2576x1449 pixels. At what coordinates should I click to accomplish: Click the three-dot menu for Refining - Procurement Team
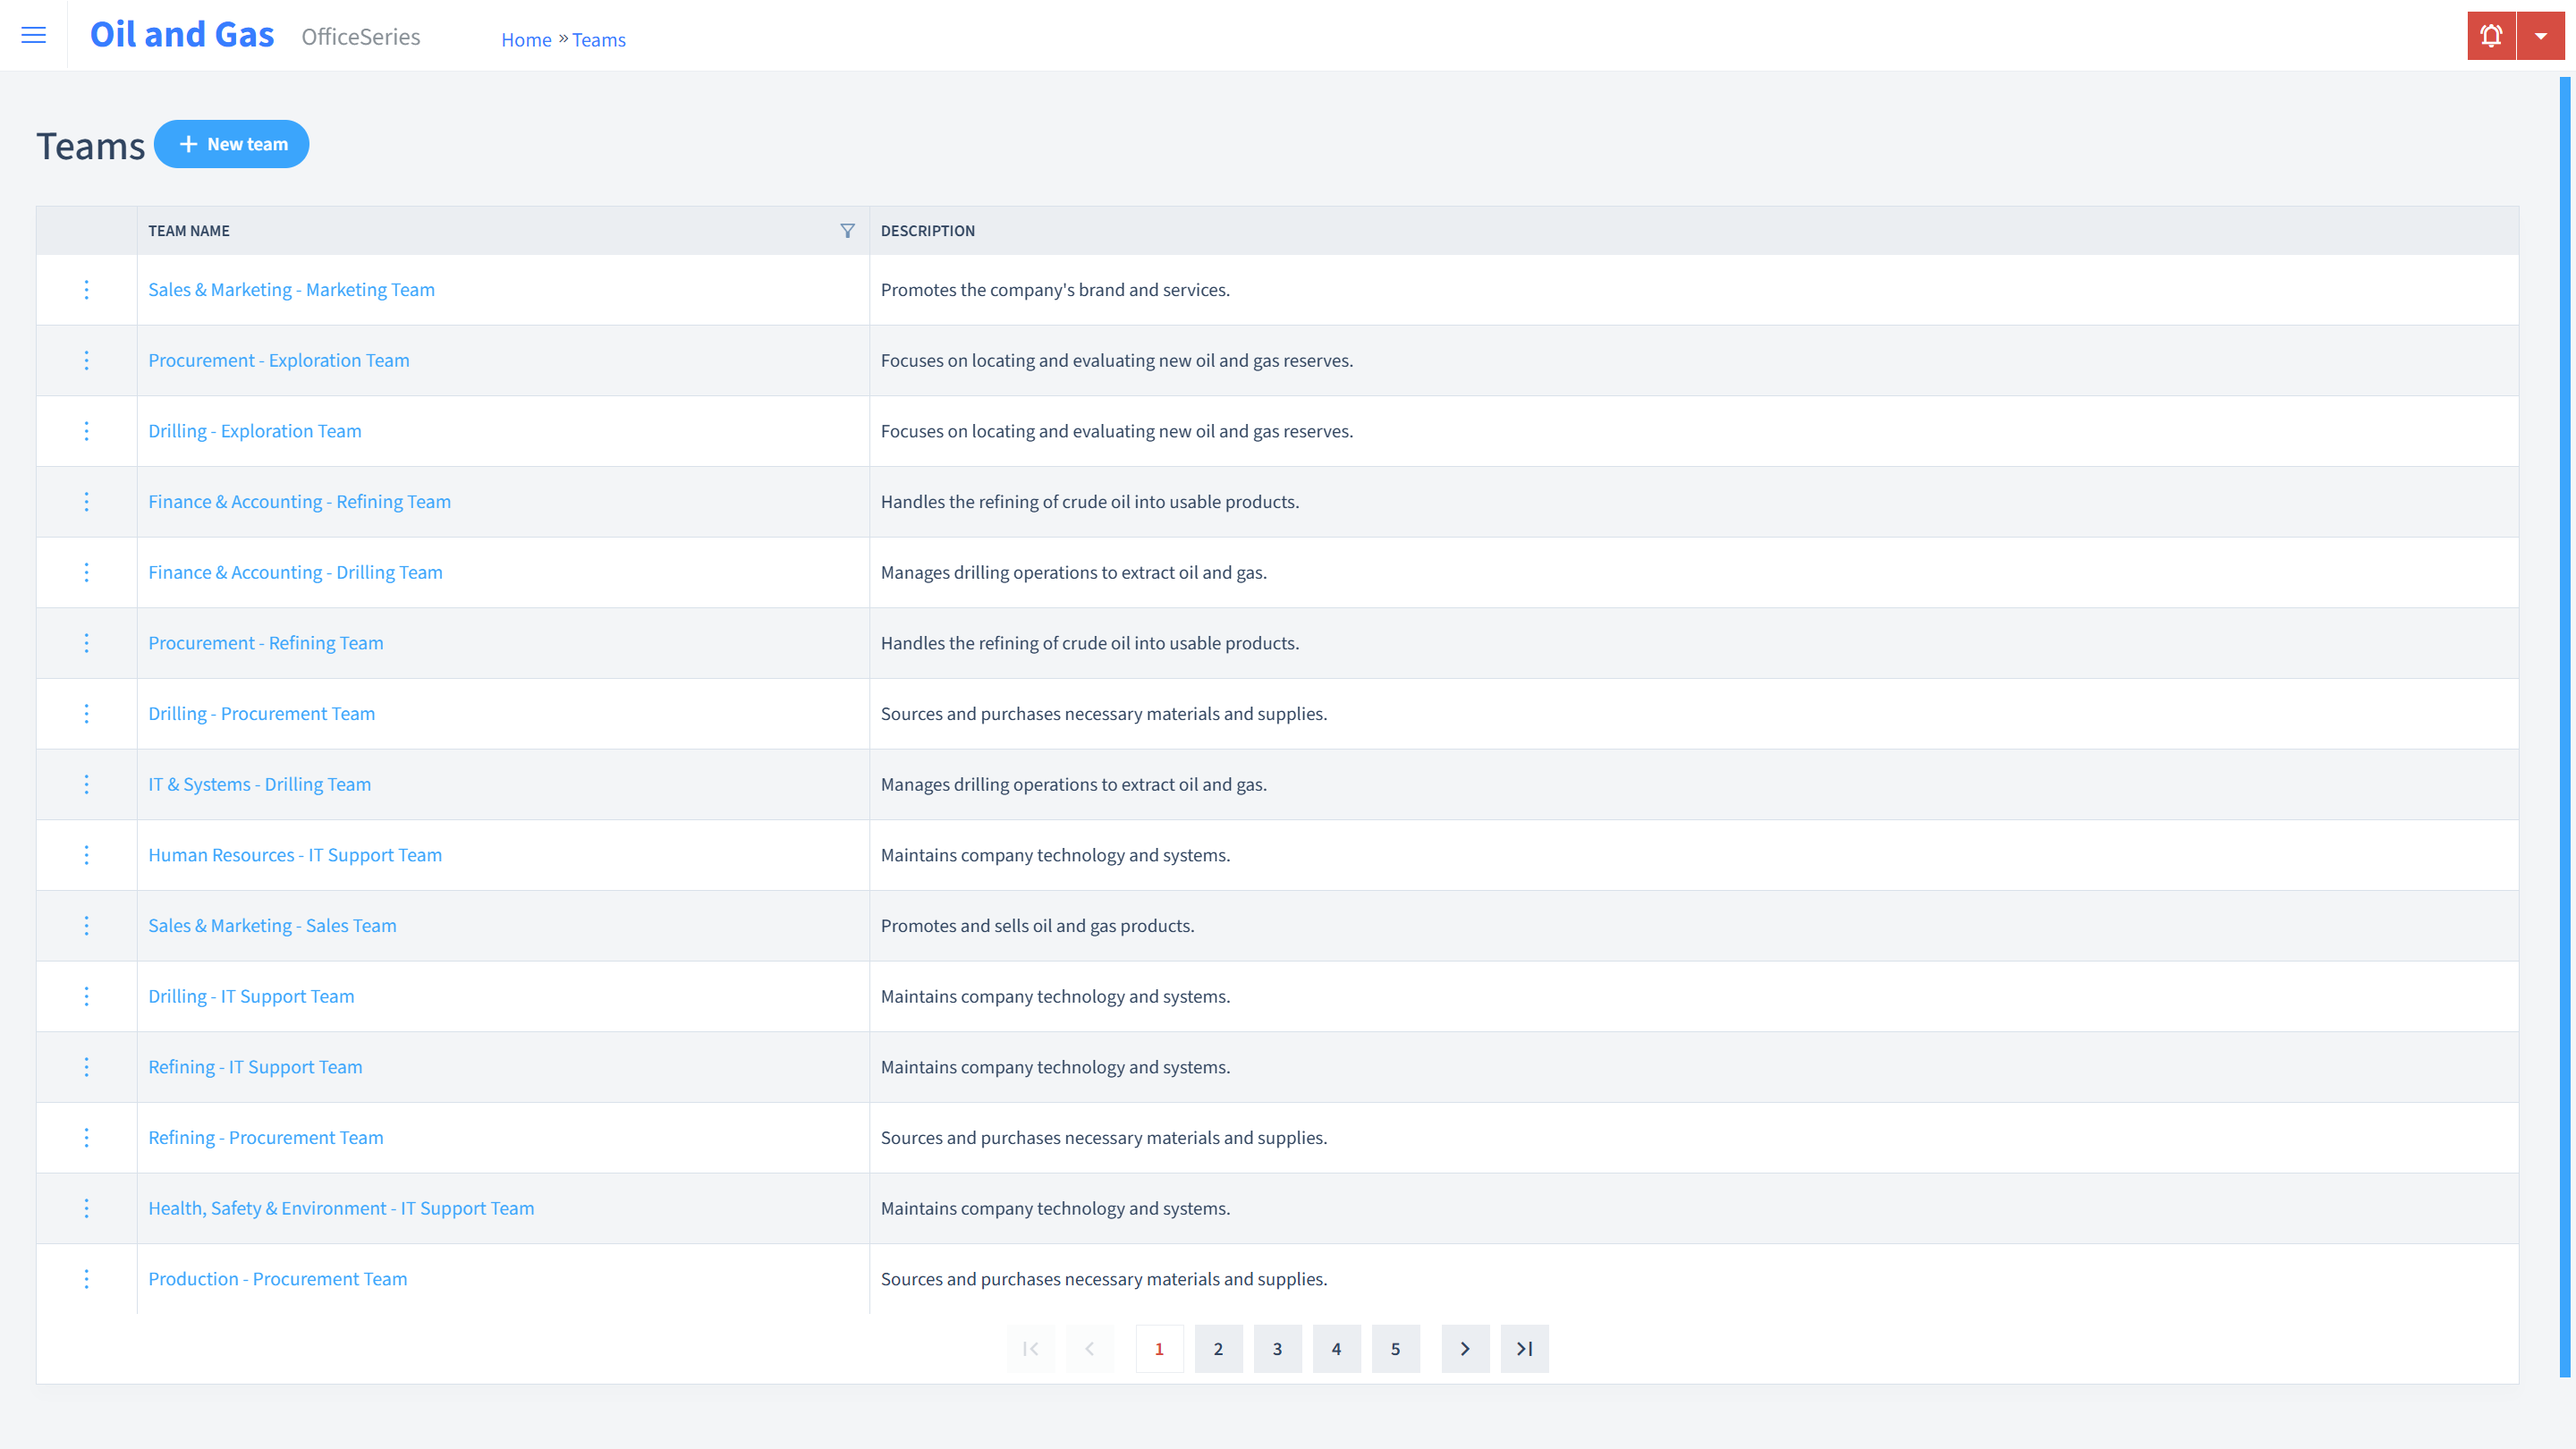tap(85, 1136)
